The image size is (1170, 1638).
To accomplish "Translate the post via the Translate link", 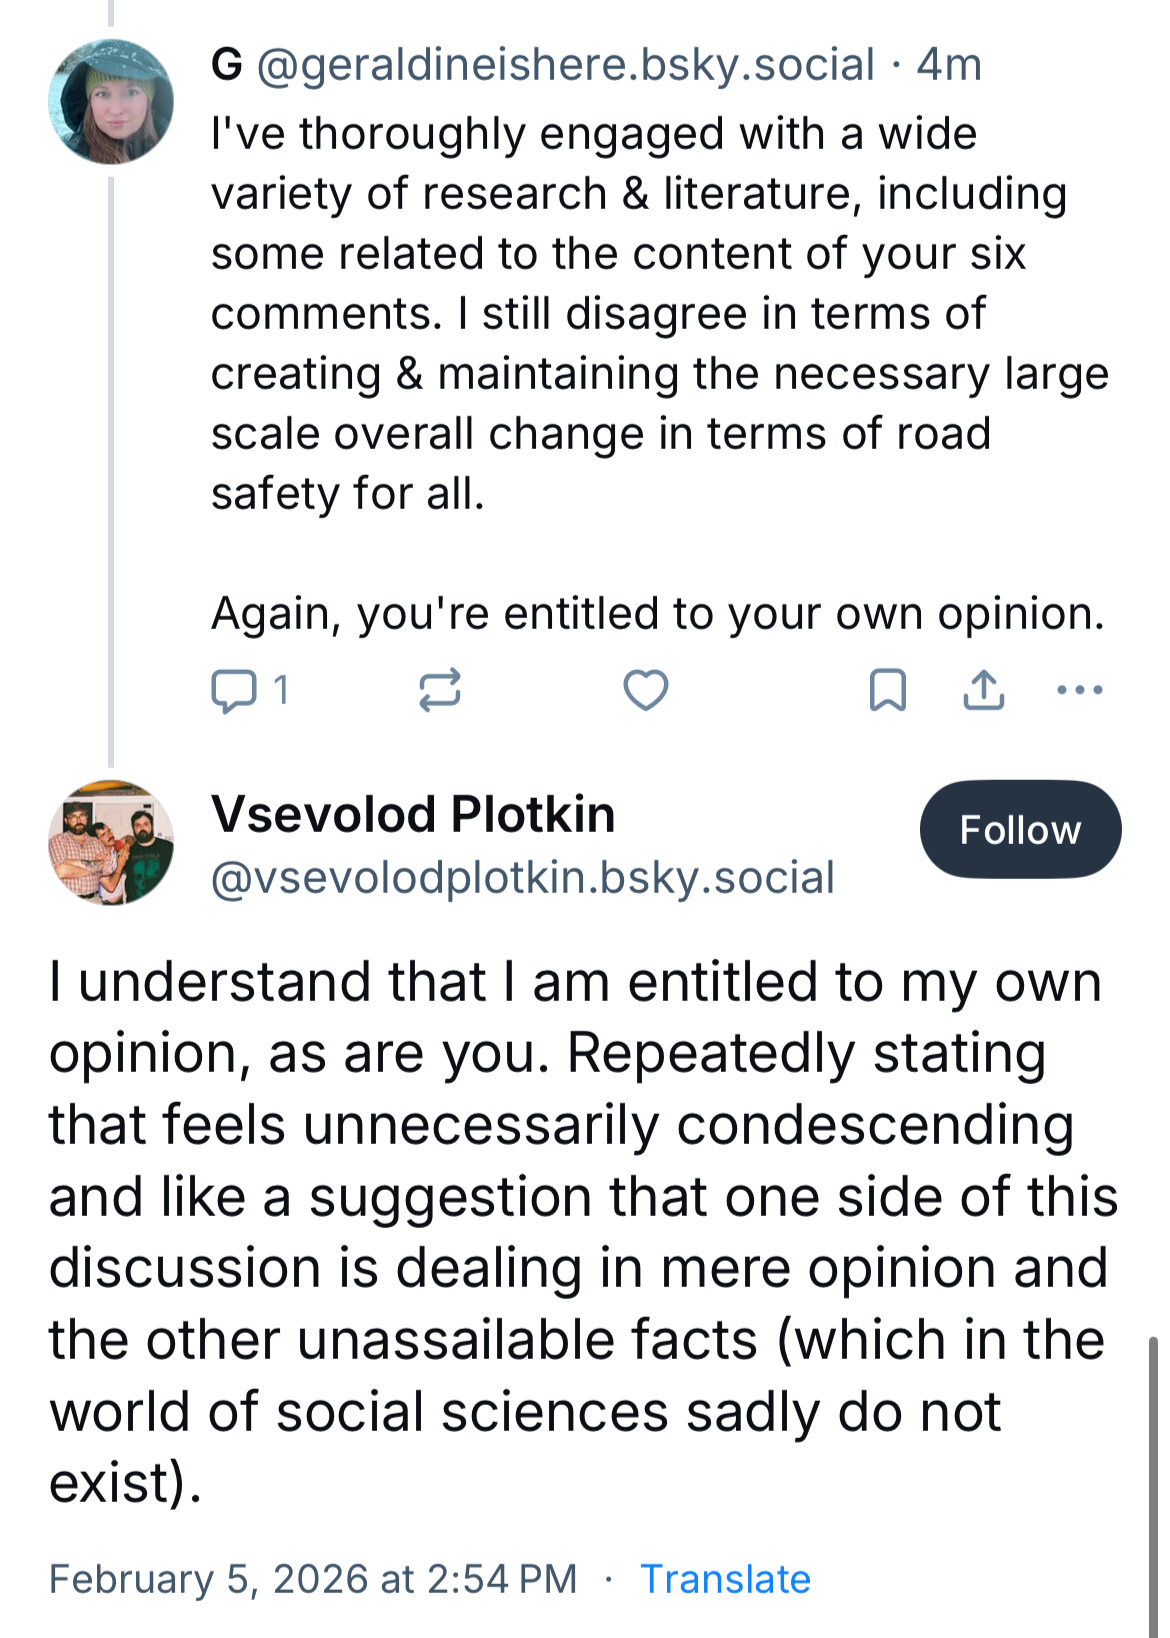I will coord(725,1579).
